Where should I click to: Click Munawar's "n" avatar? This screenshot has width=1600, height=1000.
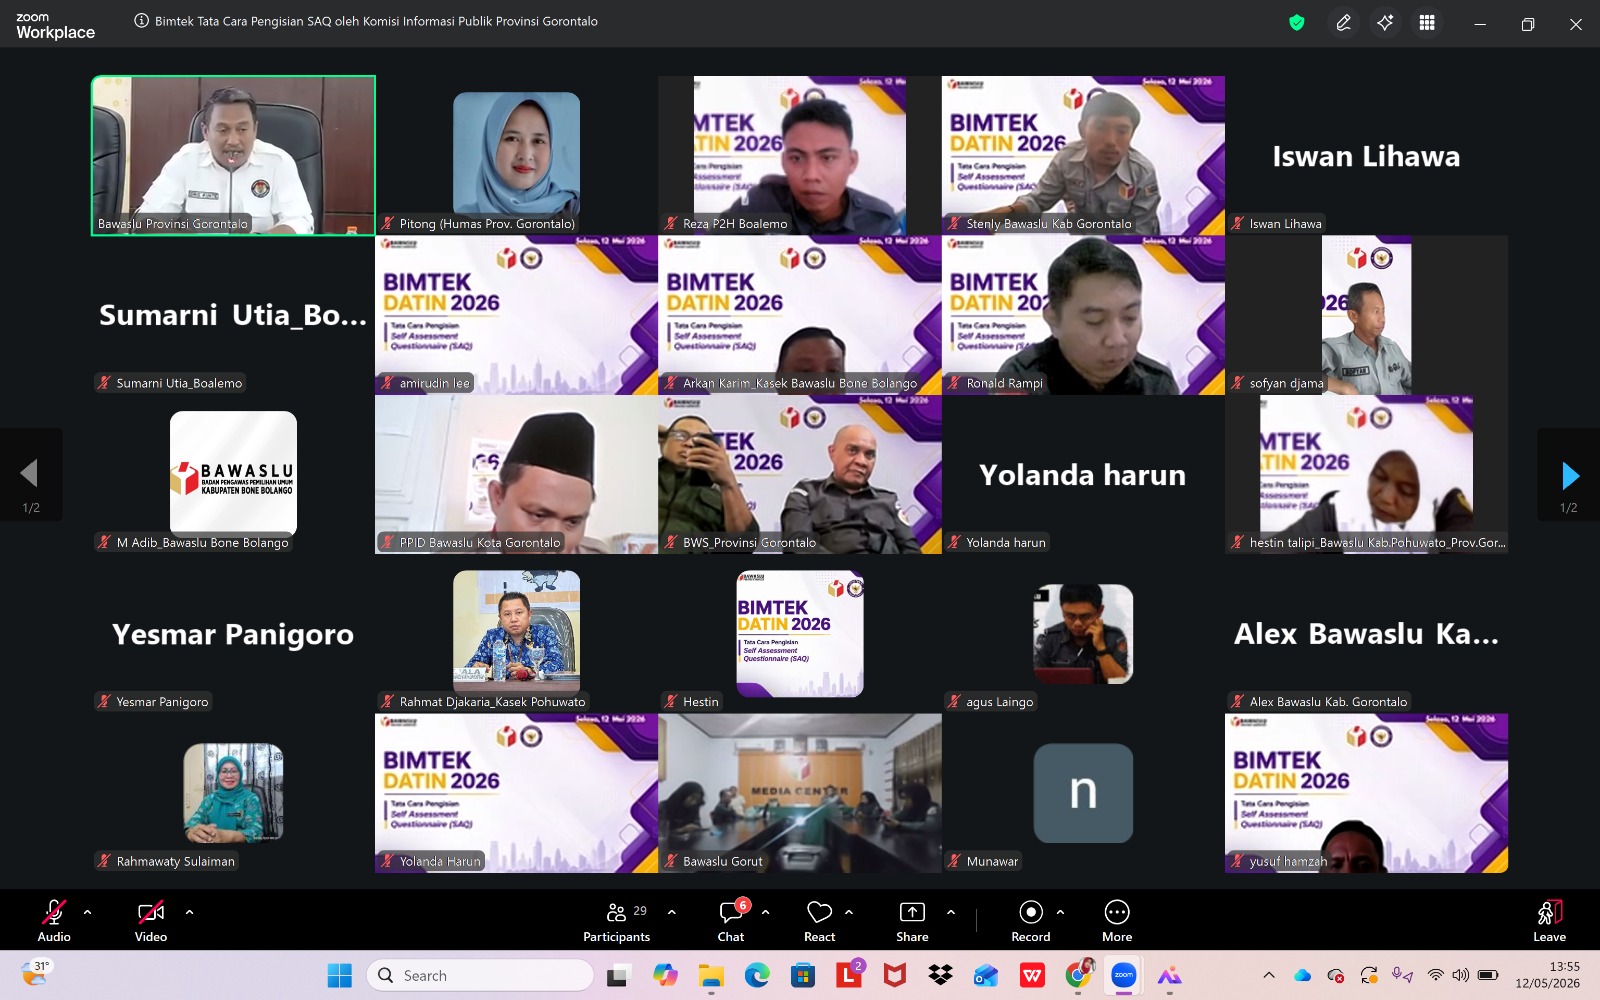pos(1083,793)
